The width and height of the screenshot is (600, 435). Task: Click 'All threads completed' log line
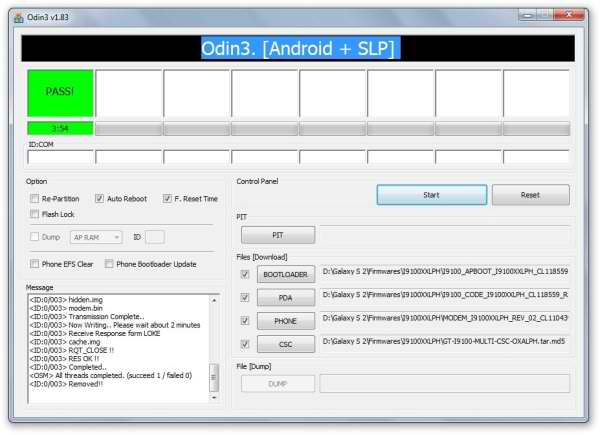point(111,376)
